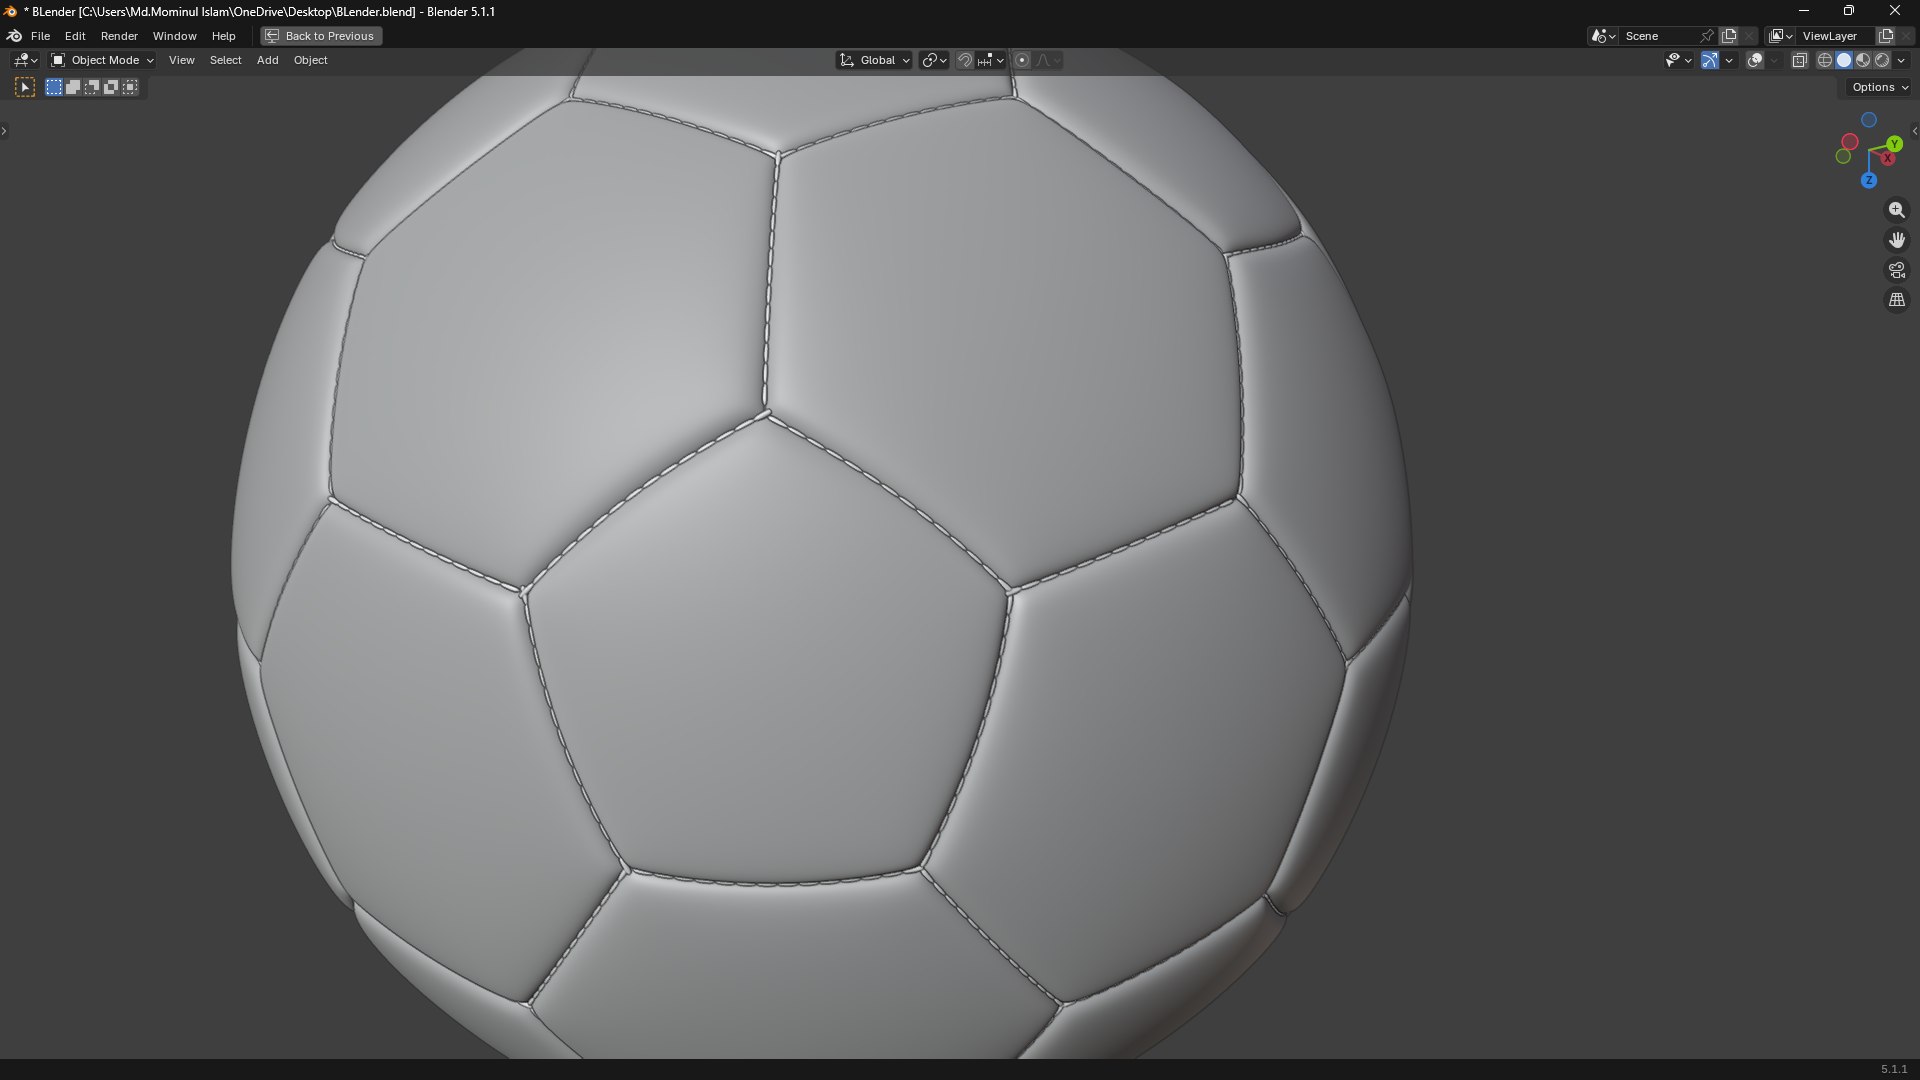The image size is (1920, 1080).
Task: Open the Render menu
Action: pos(119,36)
